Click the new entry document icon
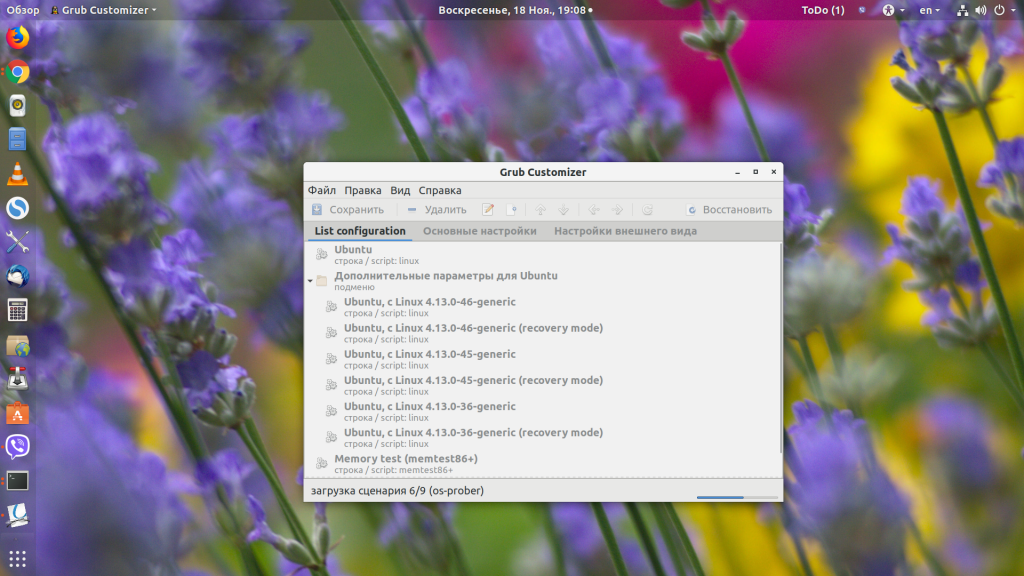 click(x=513, y=210)
